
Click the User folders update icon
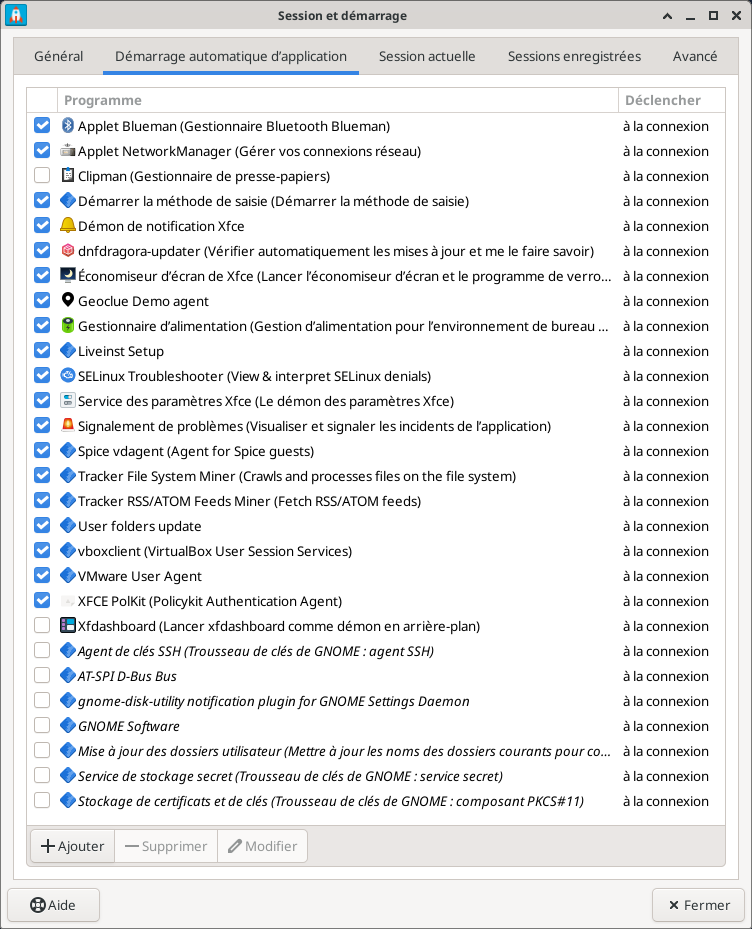click(x=68, y=526)
